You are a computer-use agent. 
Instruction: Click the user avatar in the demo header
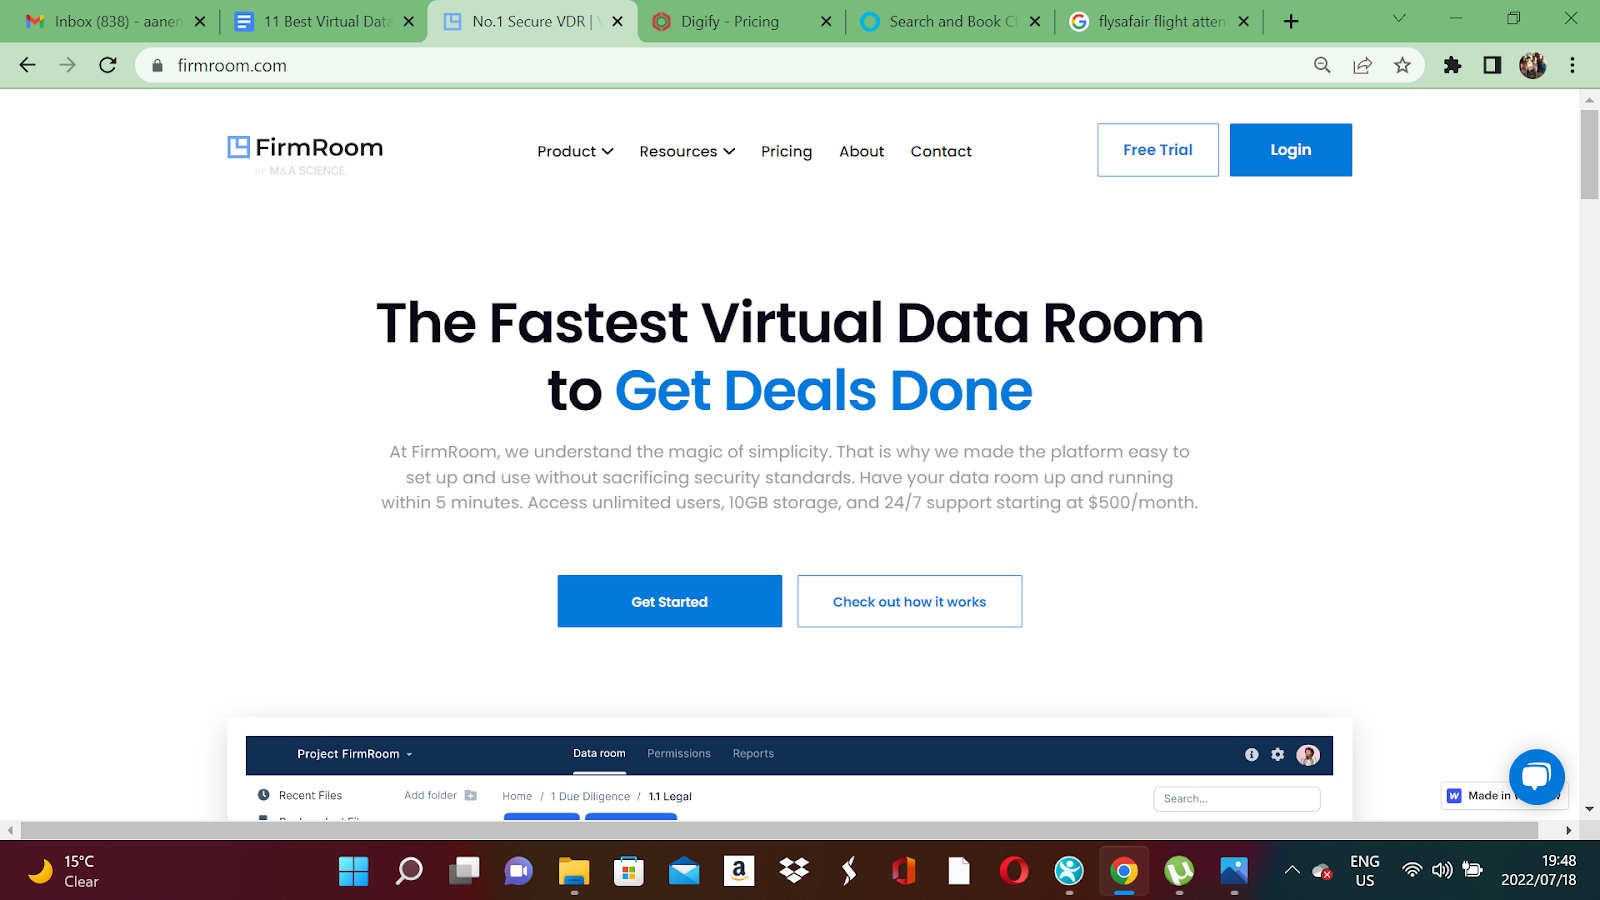click(1308, 755)
